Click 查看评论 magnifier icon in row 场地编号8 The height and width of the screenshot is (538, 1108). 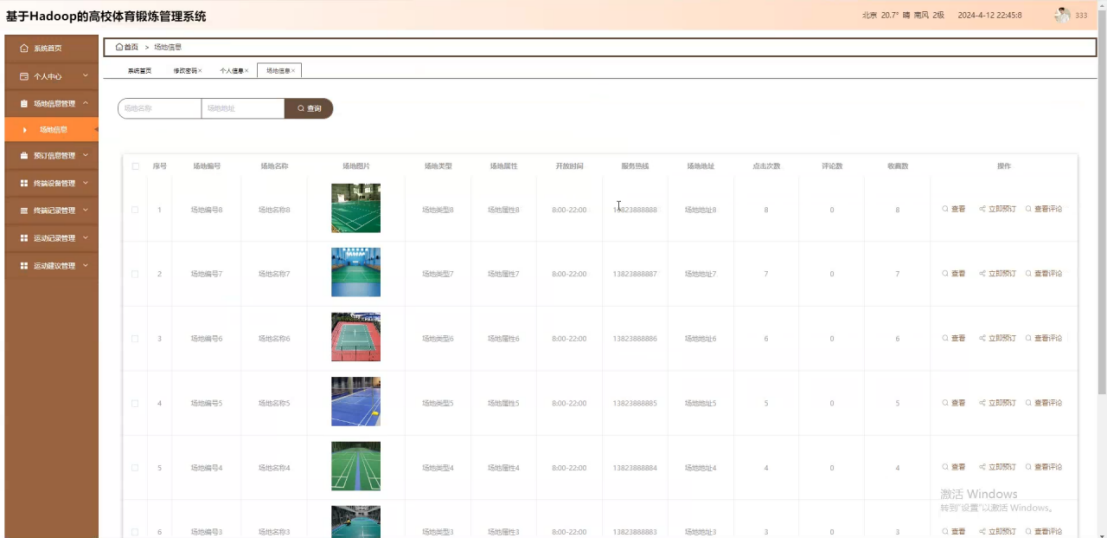point(1029,209)
